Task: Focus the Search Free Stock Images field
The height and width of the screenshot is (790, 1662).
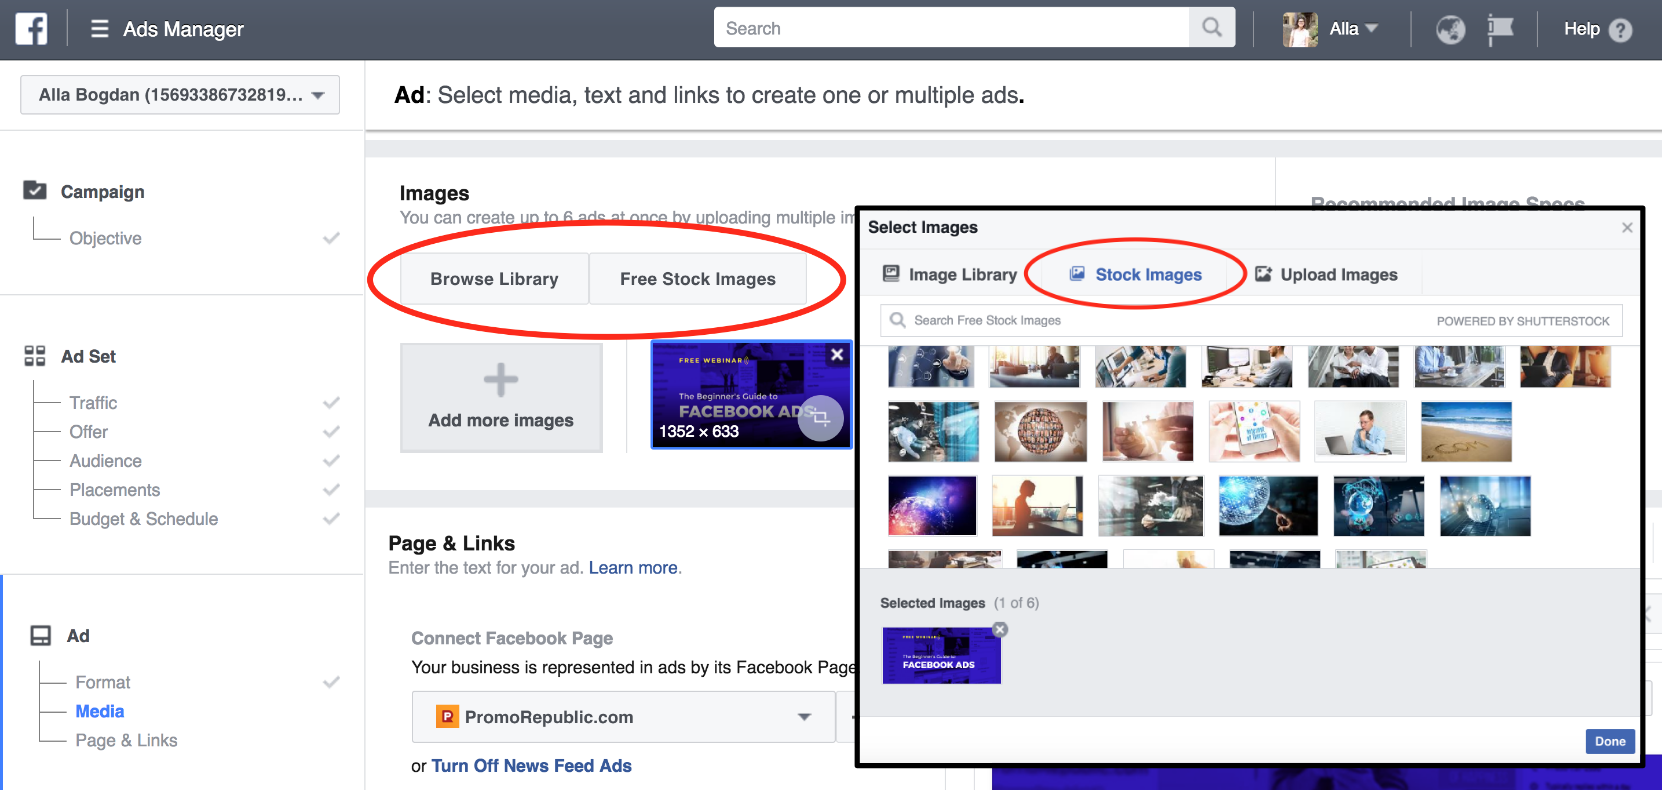Action: point(1251,320)
